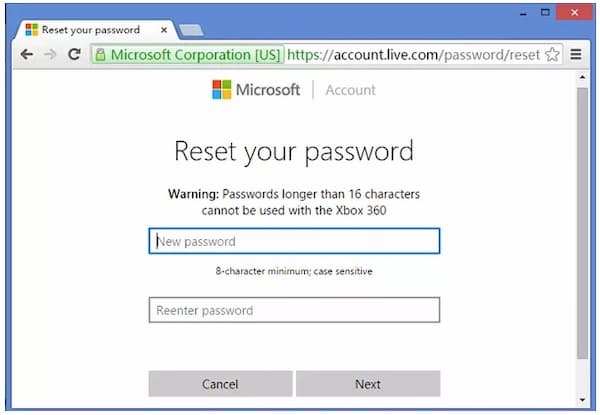
Task: Click the scrollbar down arrow
Action: click(582, 400)
